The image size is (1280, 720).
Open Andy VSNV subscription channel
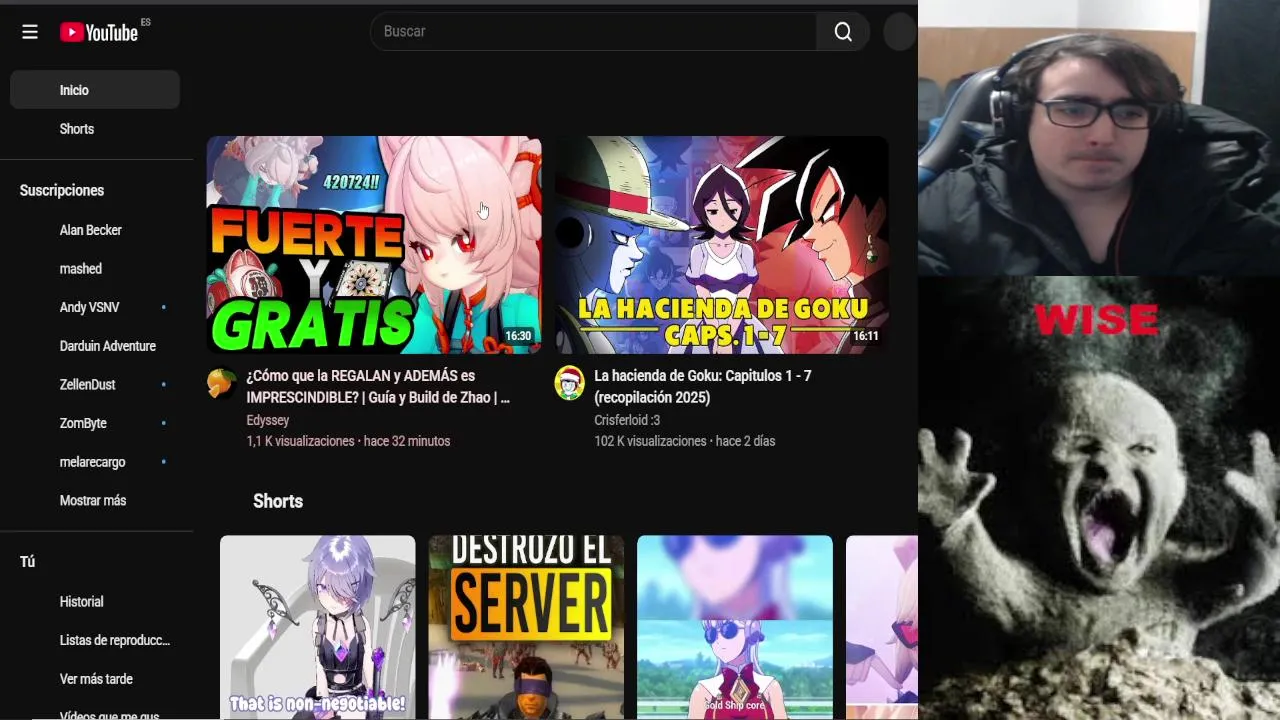pyautogui.click(x=95, y=307)
